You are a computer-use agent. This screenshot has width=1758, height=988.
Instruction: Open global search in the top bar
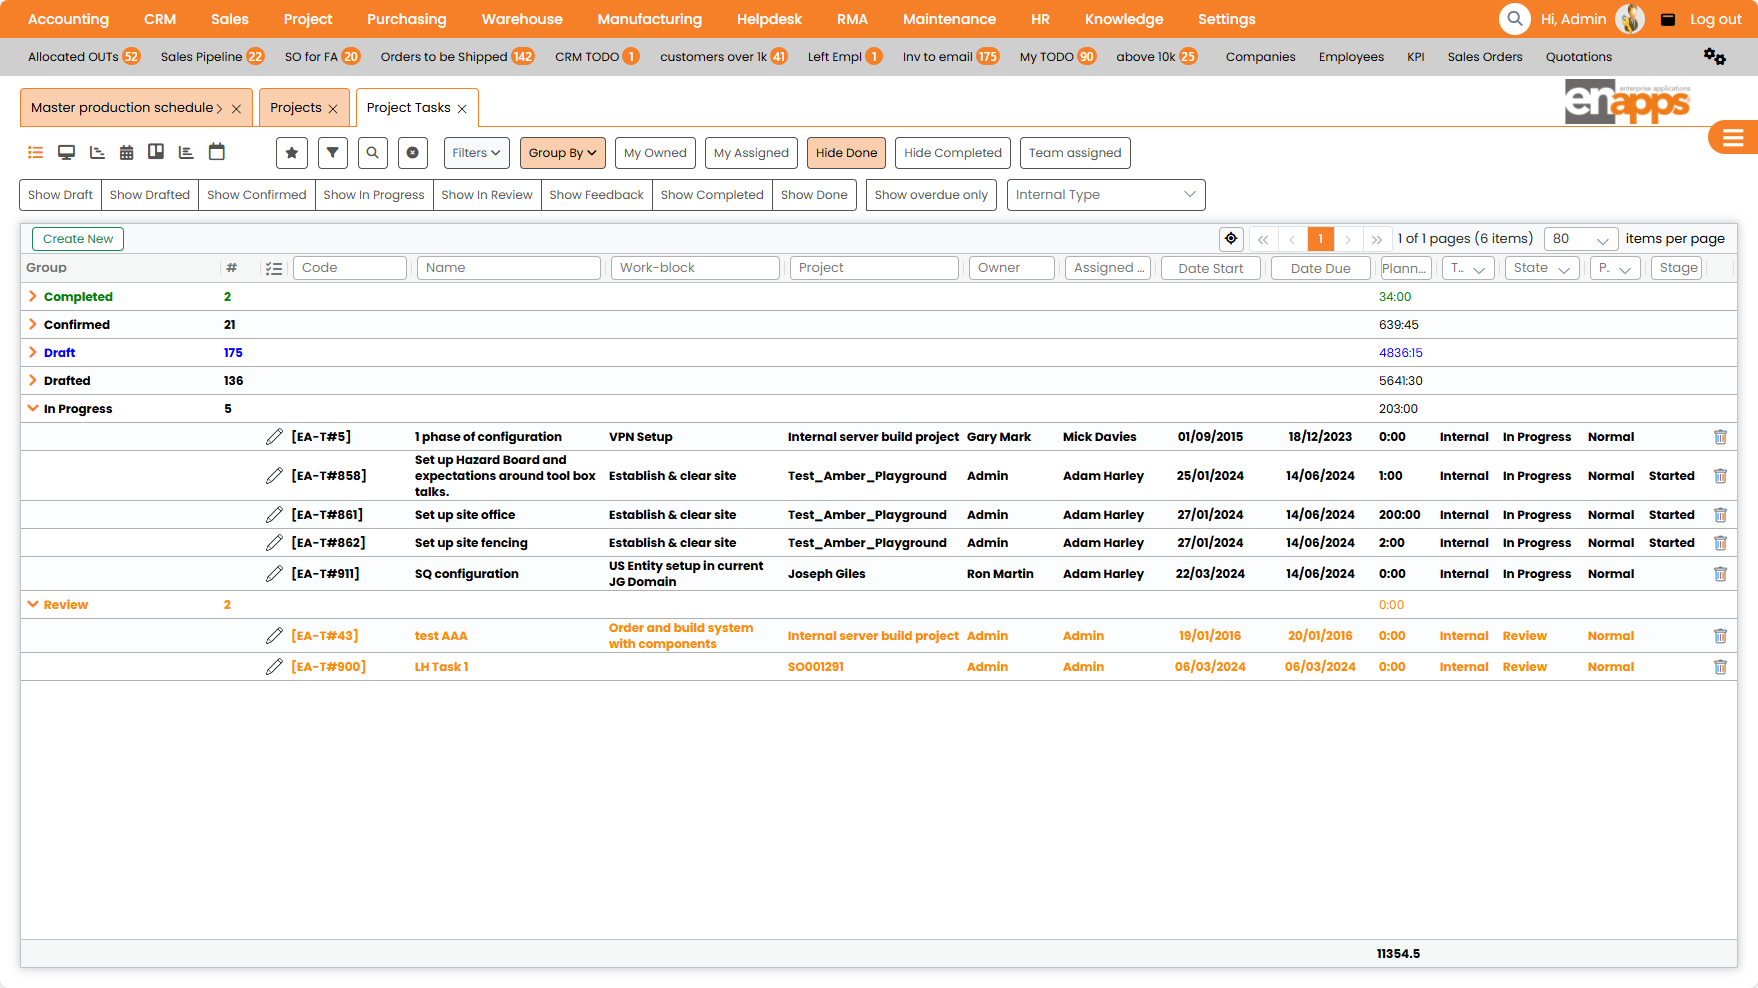1515,19
